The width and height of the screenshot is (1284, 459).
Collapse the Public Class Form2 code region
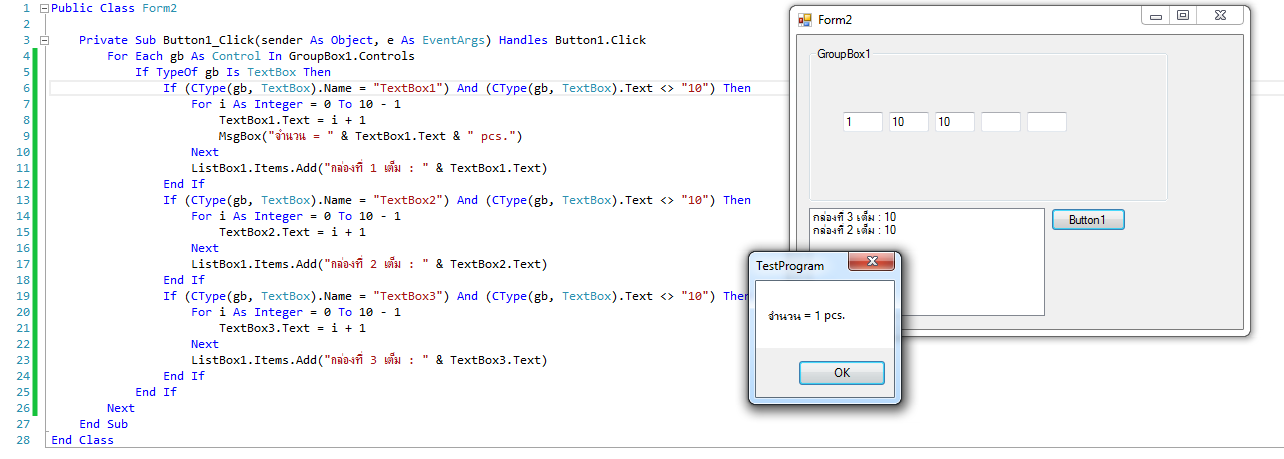(44, 8)
